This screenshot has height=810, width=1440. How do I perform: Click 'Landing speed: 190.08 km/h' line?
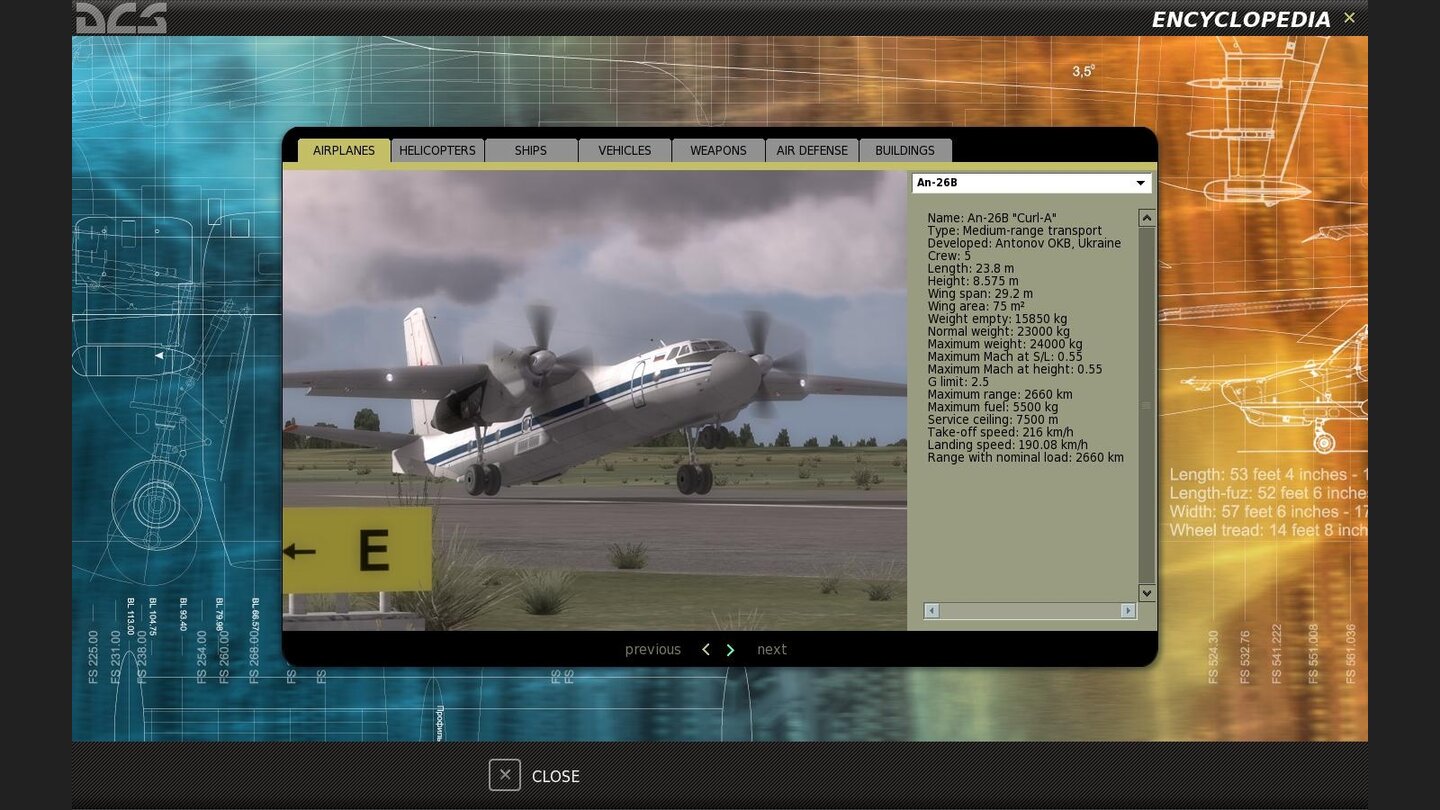(x=1007, y=445)
